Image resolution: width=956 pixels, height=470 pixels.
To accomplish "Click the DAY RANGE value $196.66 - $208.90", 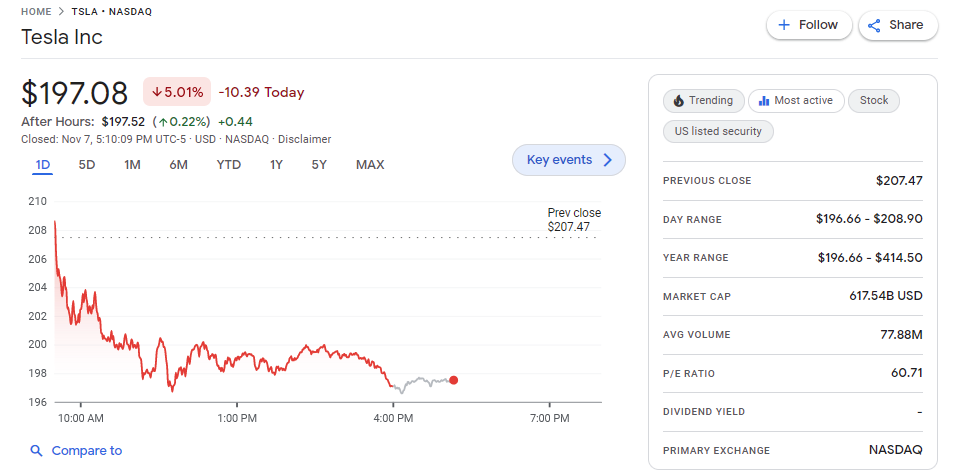I will (869, 219).
